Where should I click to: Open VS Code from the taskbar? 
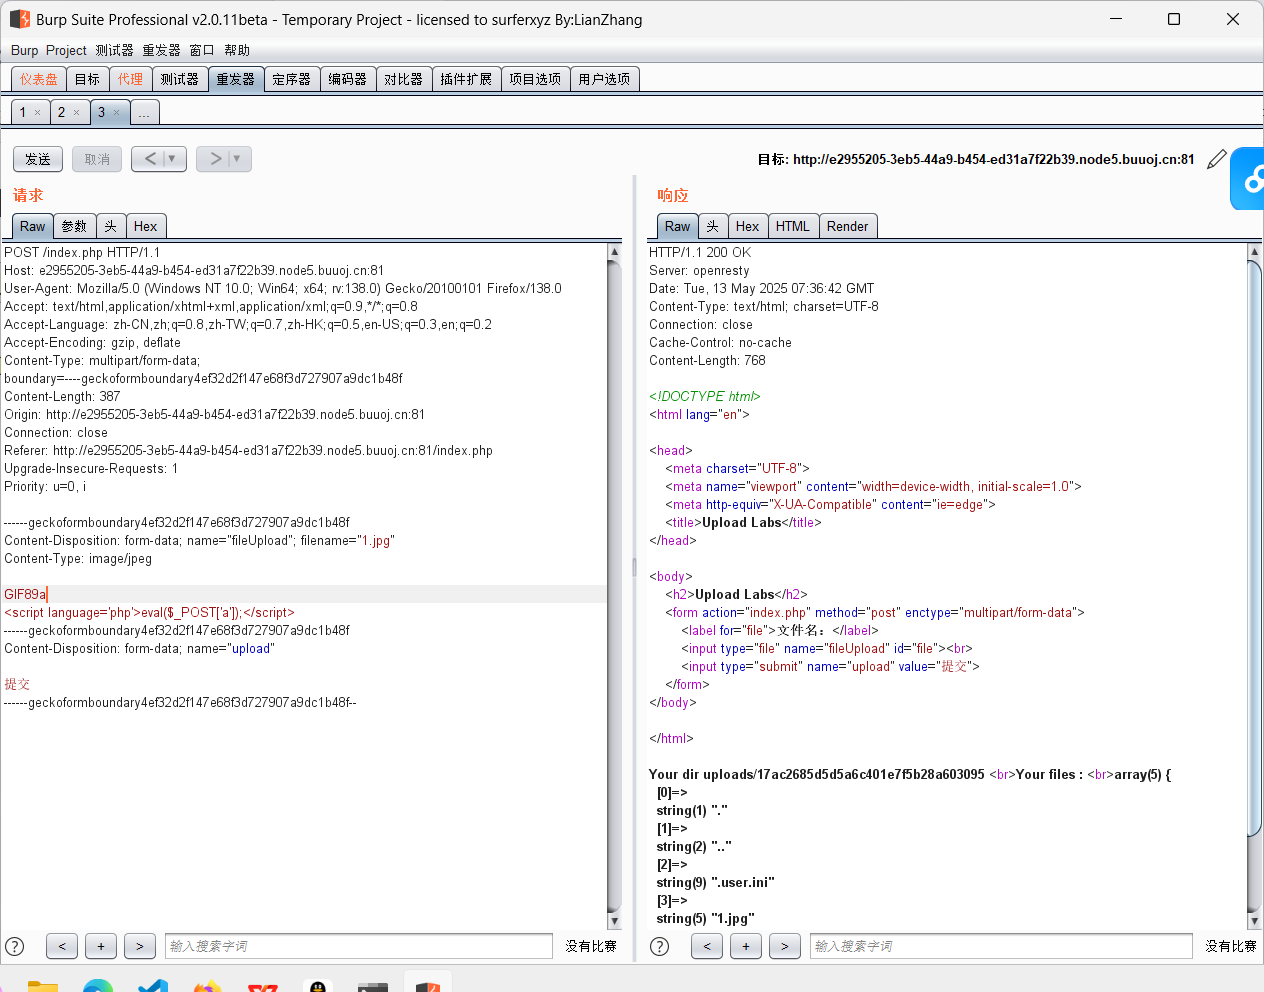(153, 986)
